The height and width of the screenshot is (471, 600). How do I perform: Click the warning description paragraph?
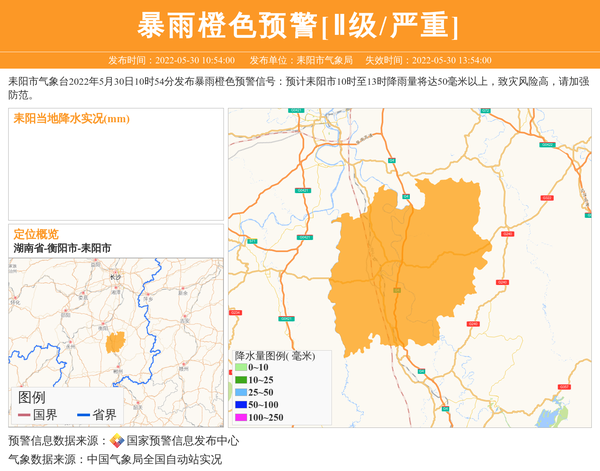299,88
